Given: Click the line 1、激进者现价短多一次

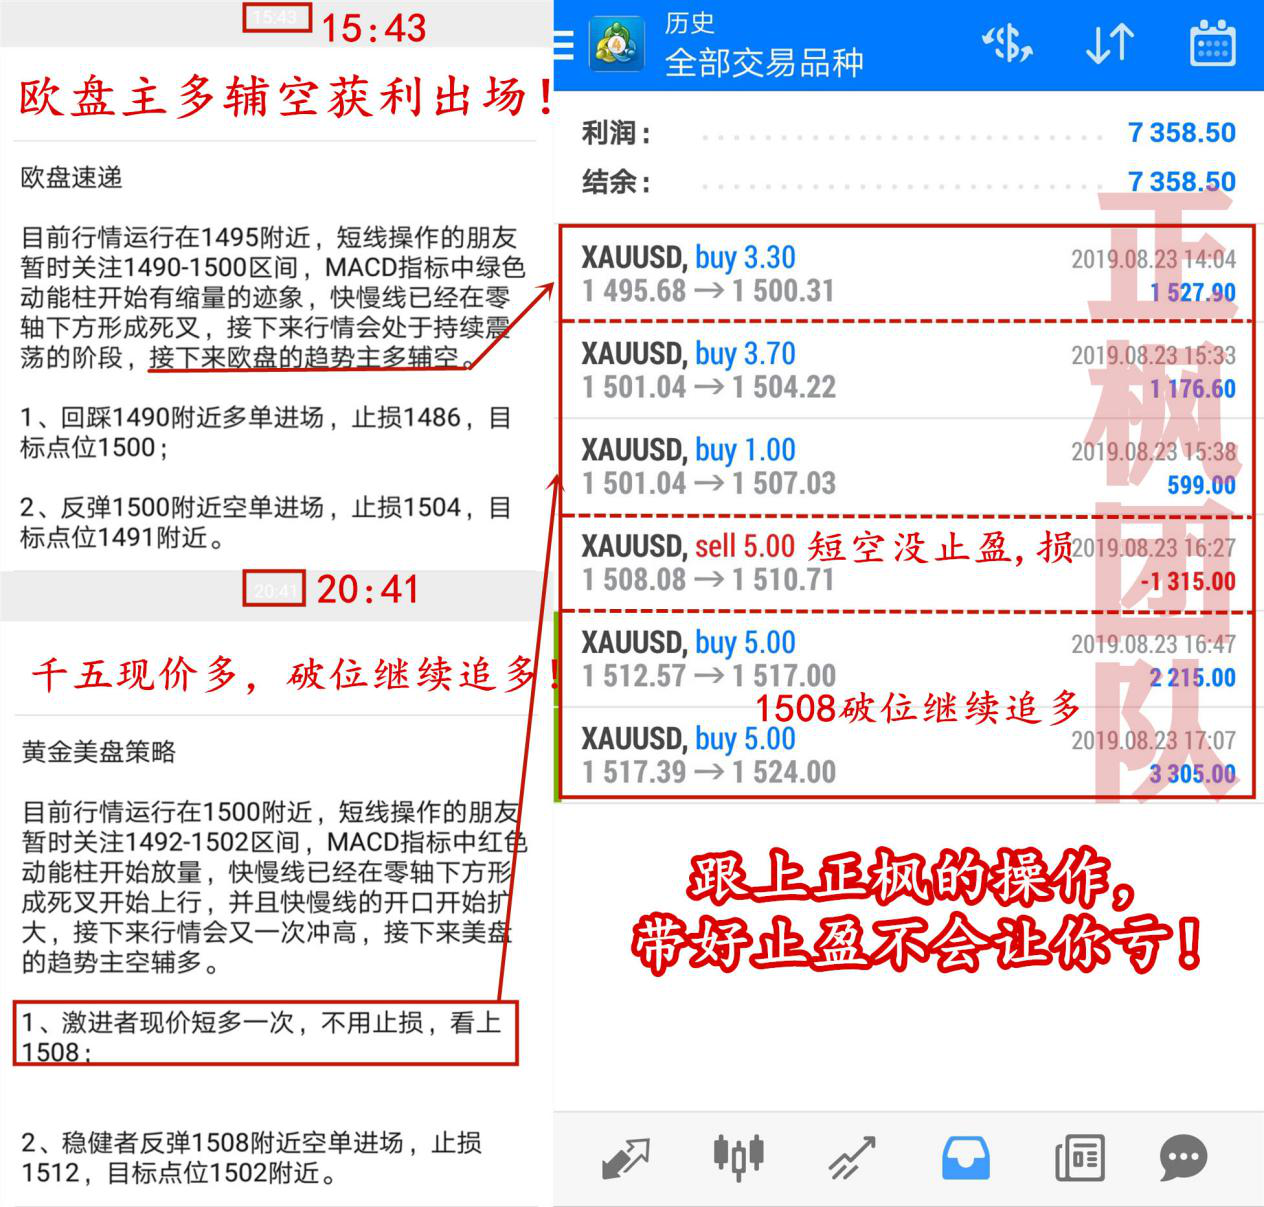Looking at the screenshot, I should [x=262, y=1036].
